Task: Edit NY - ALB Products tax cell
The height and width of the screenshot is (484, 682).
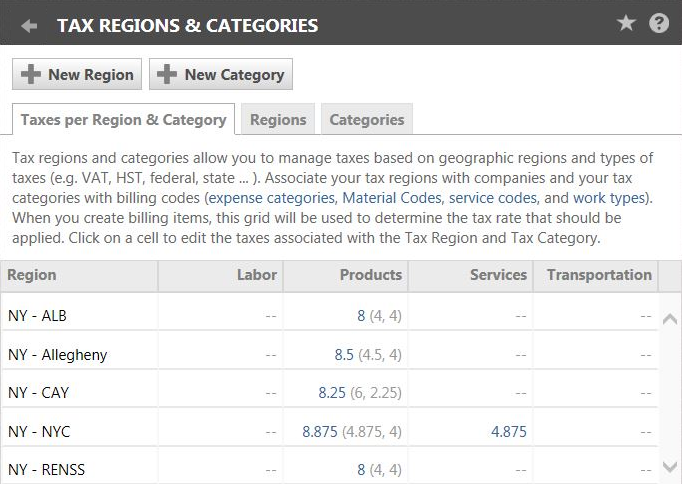Action: pos(361,316)
